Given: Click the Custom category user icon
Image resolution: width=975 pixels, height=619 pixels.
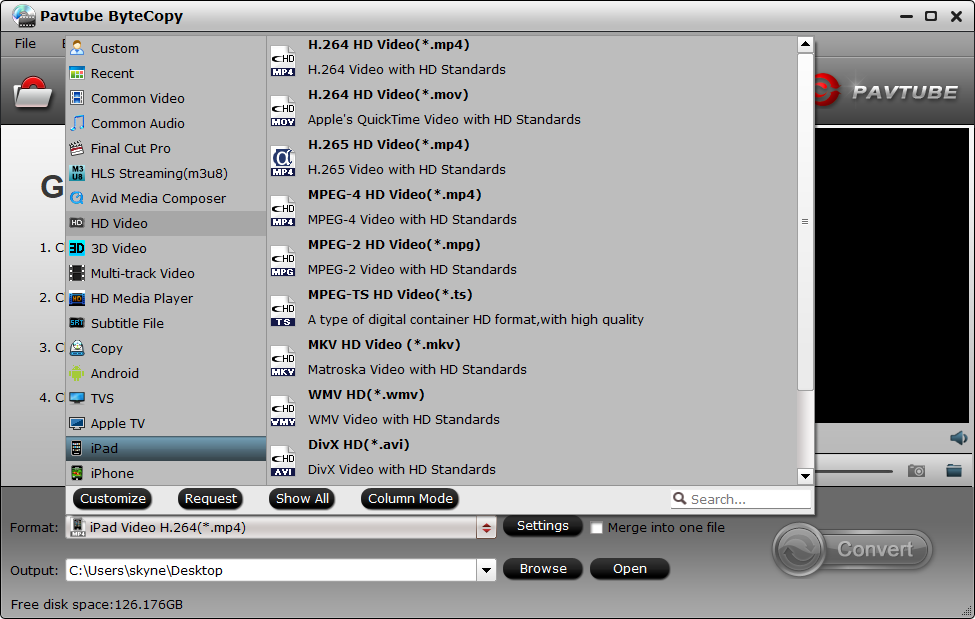Looking at the screenshot, I should [77, 48].
